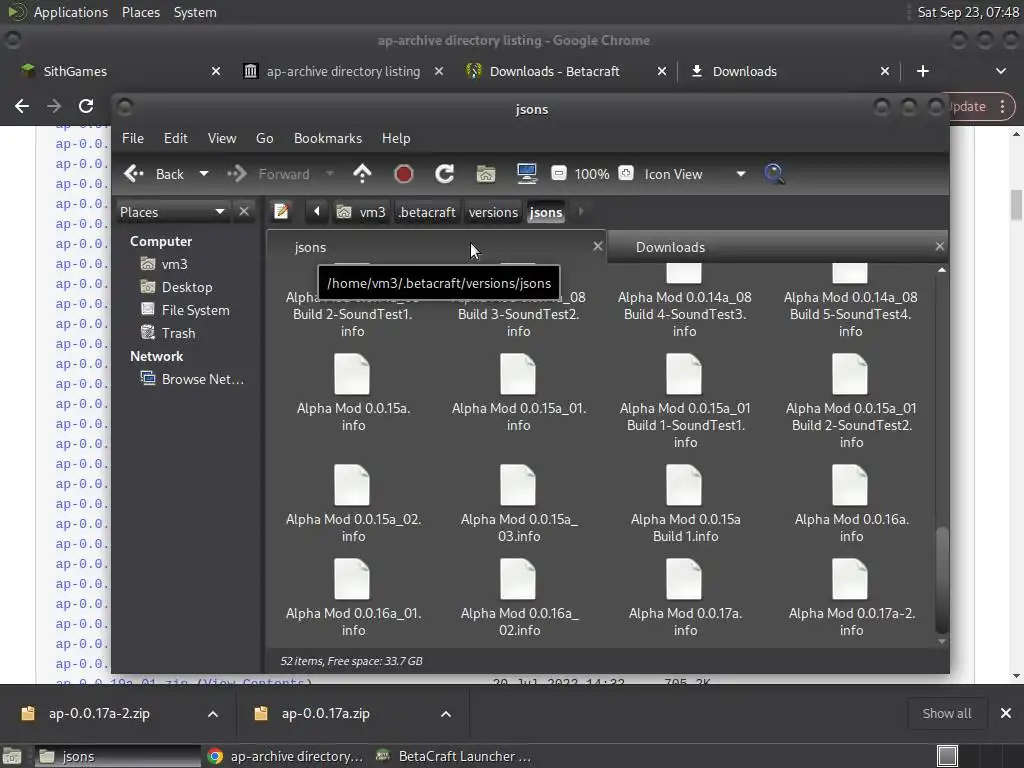Open the Go menu

click(x=264, y=138)
